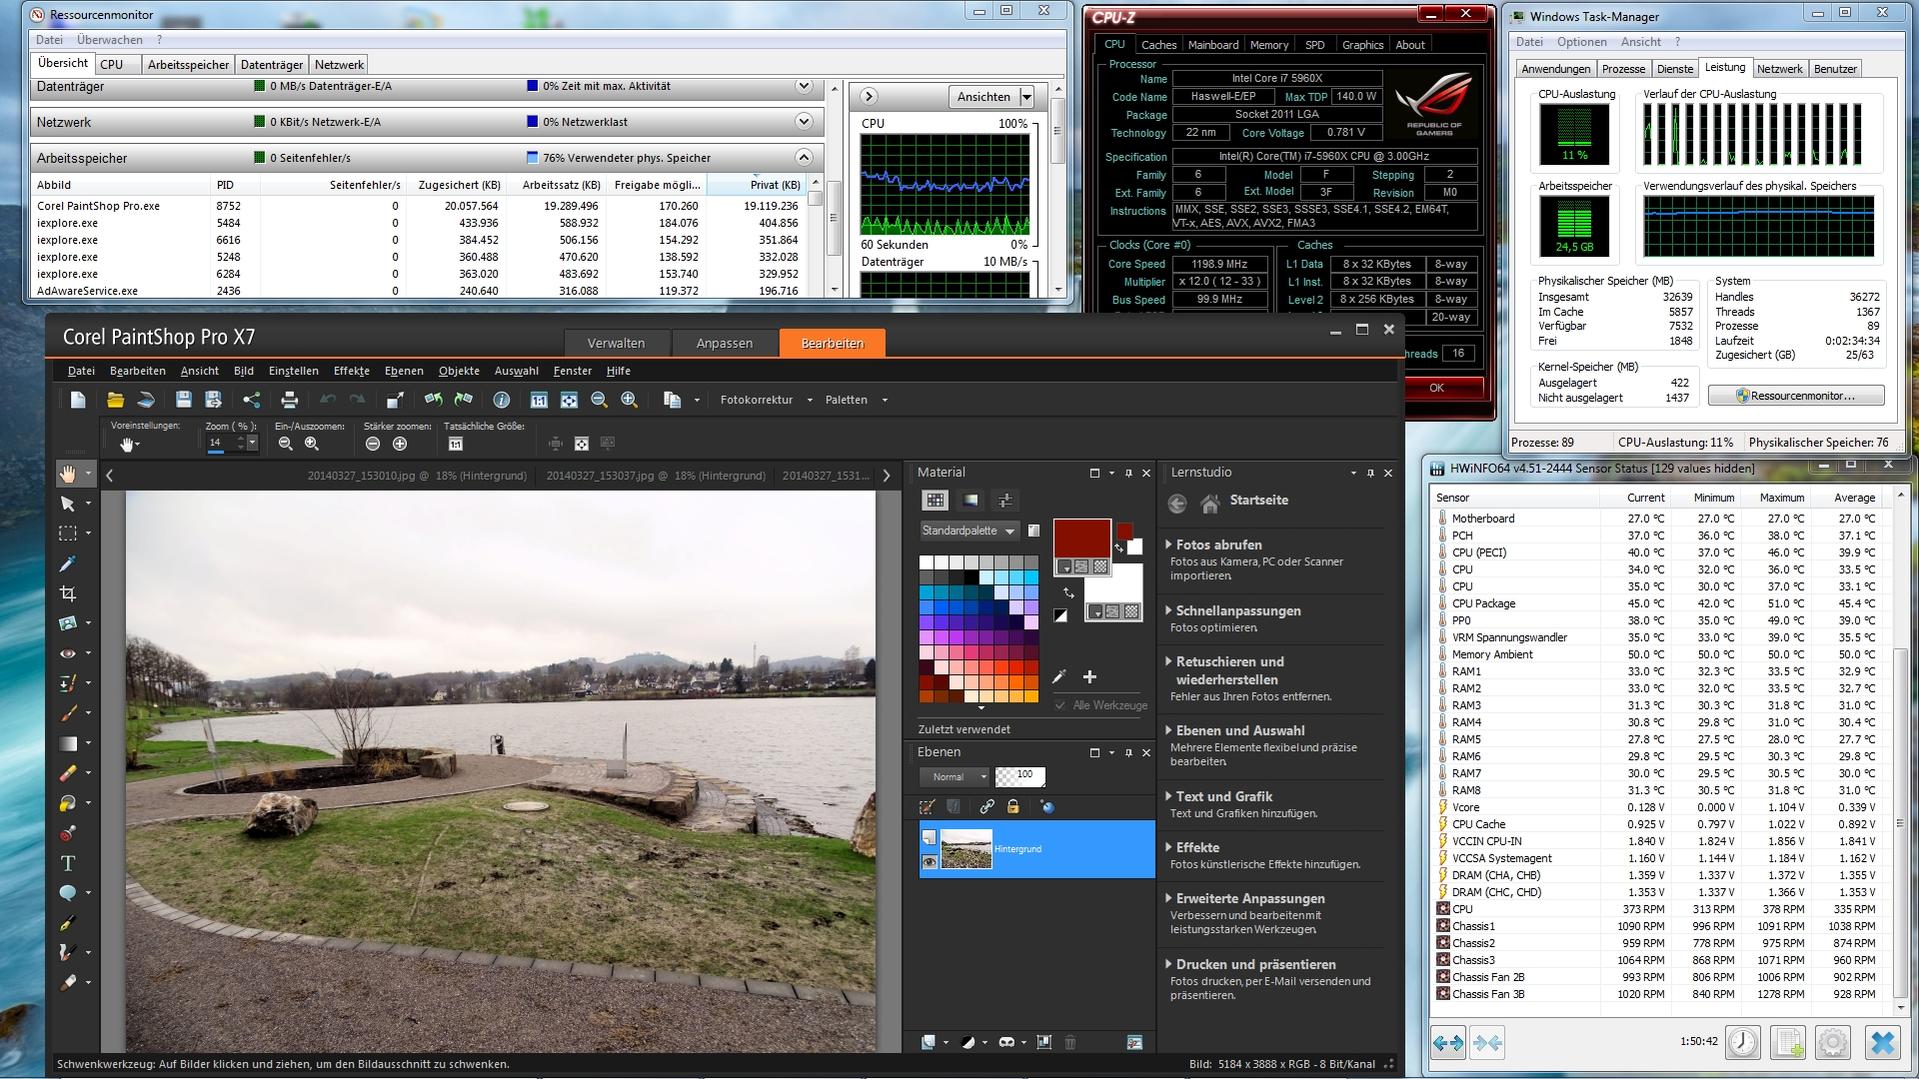Viewport: 1919px width, 1079px height.
Task: Open a file using the folder icon
Action: pos(115,400)
